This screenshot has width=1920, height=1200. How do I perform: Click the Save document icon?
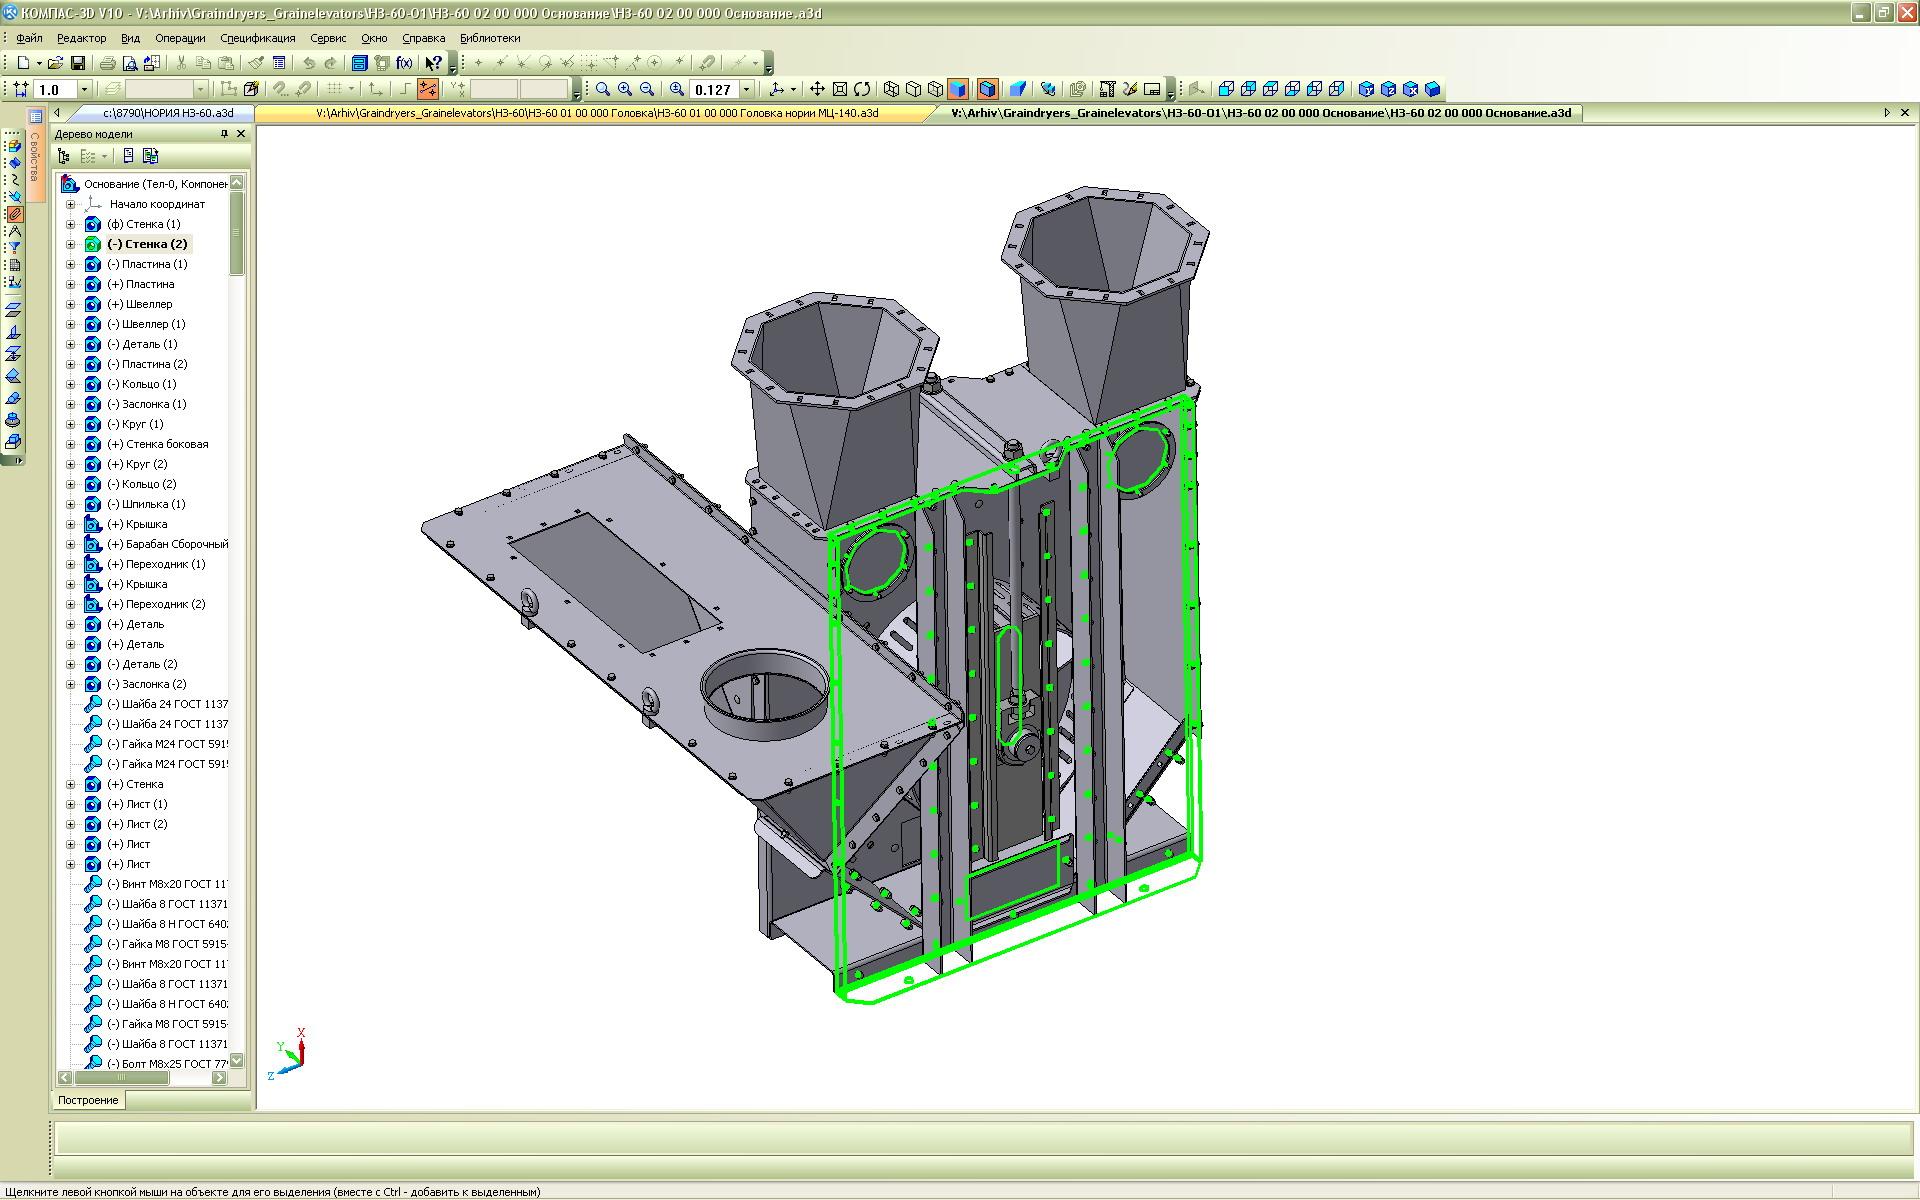tap(77, 63)
